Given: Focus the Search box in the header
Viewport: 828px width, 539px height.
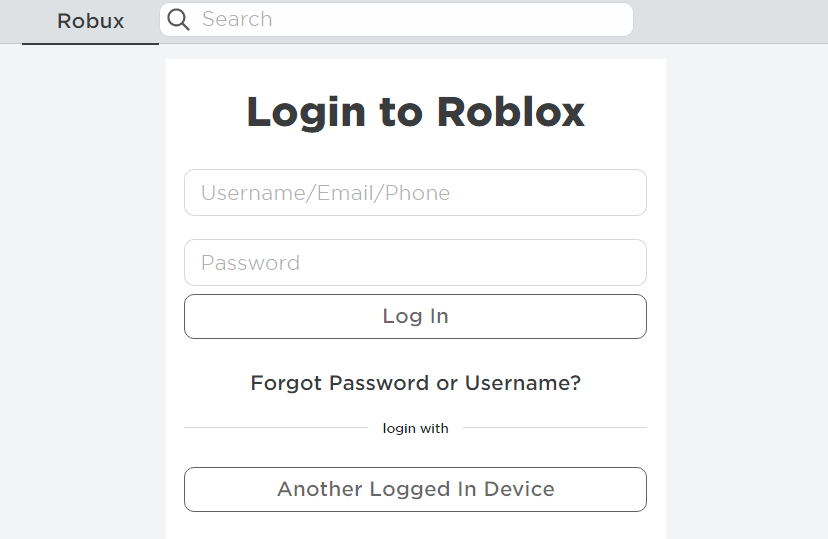Looking at the screenshot, I should click(396, 20).
